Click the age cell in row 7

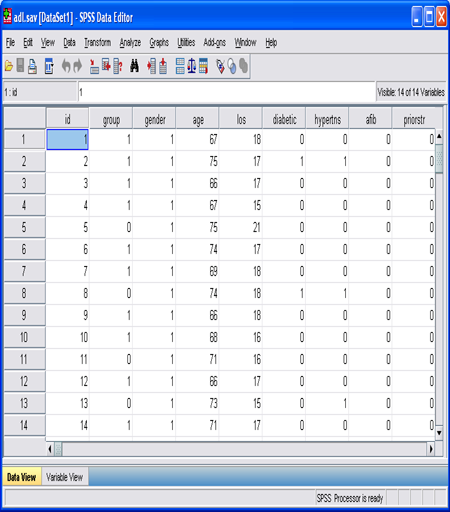198,271
